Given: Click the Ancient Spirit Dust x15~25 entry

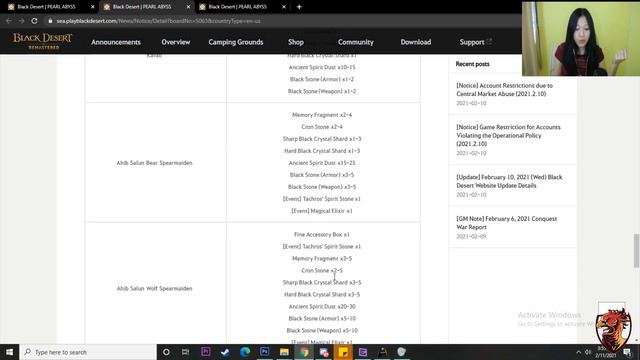Looking at the screenshot, I should (x=322, y=162).
